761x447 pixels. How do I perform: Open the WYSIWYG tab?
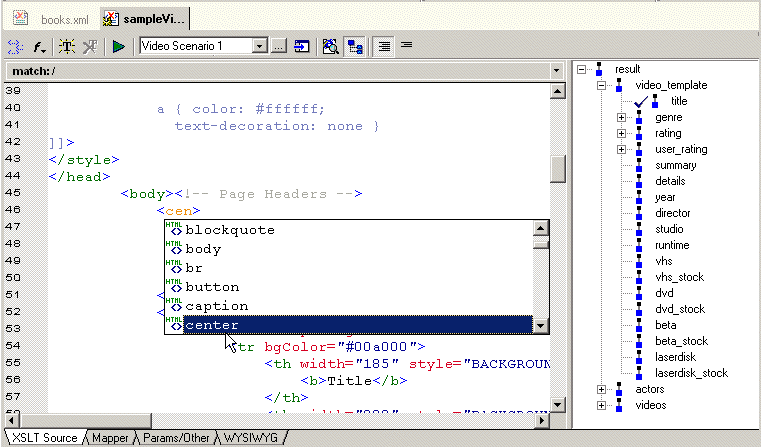(253, 438)
